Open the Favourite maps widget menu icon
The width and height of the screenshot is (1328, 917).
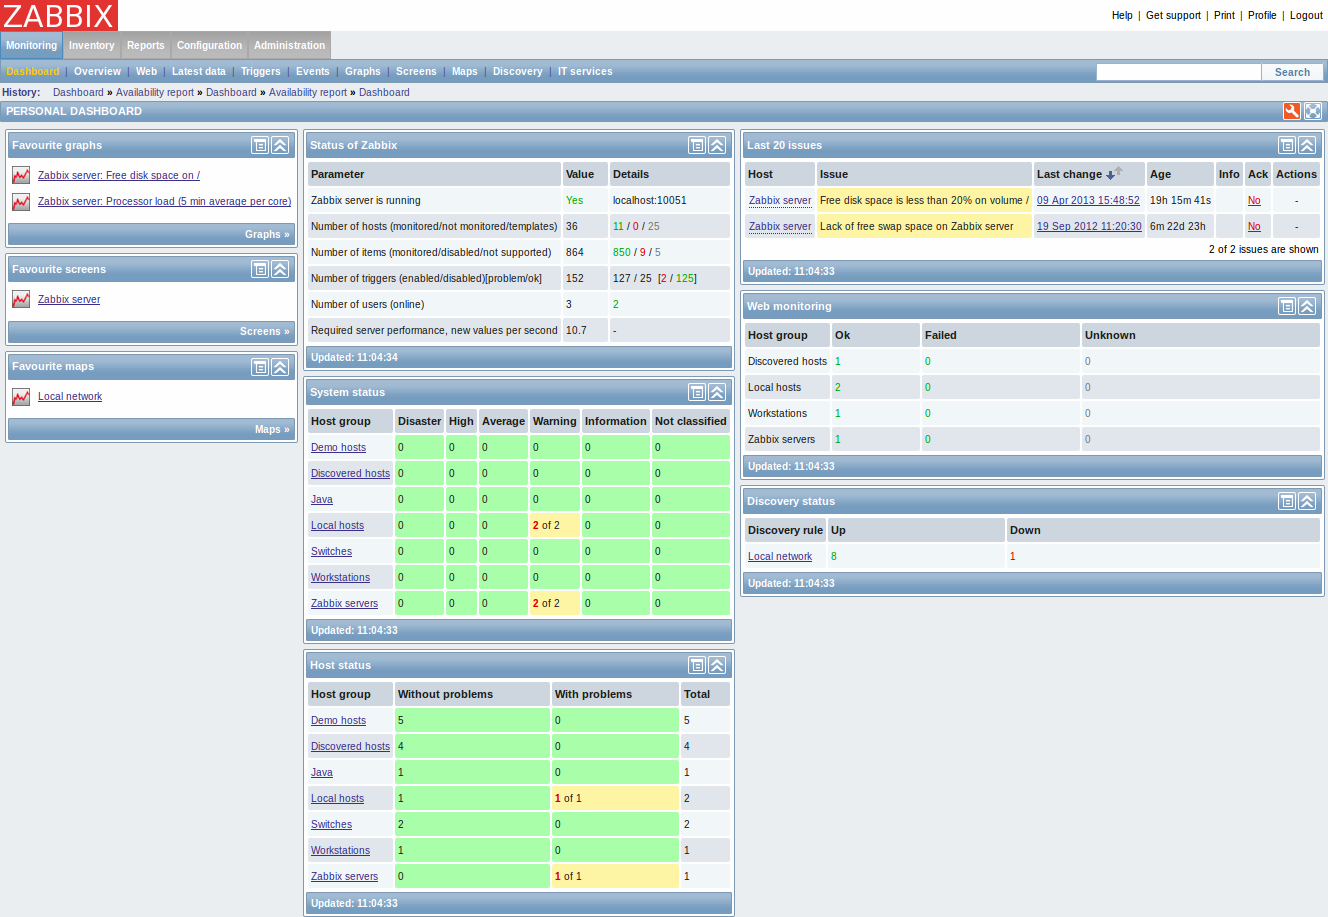pos(260,367)
